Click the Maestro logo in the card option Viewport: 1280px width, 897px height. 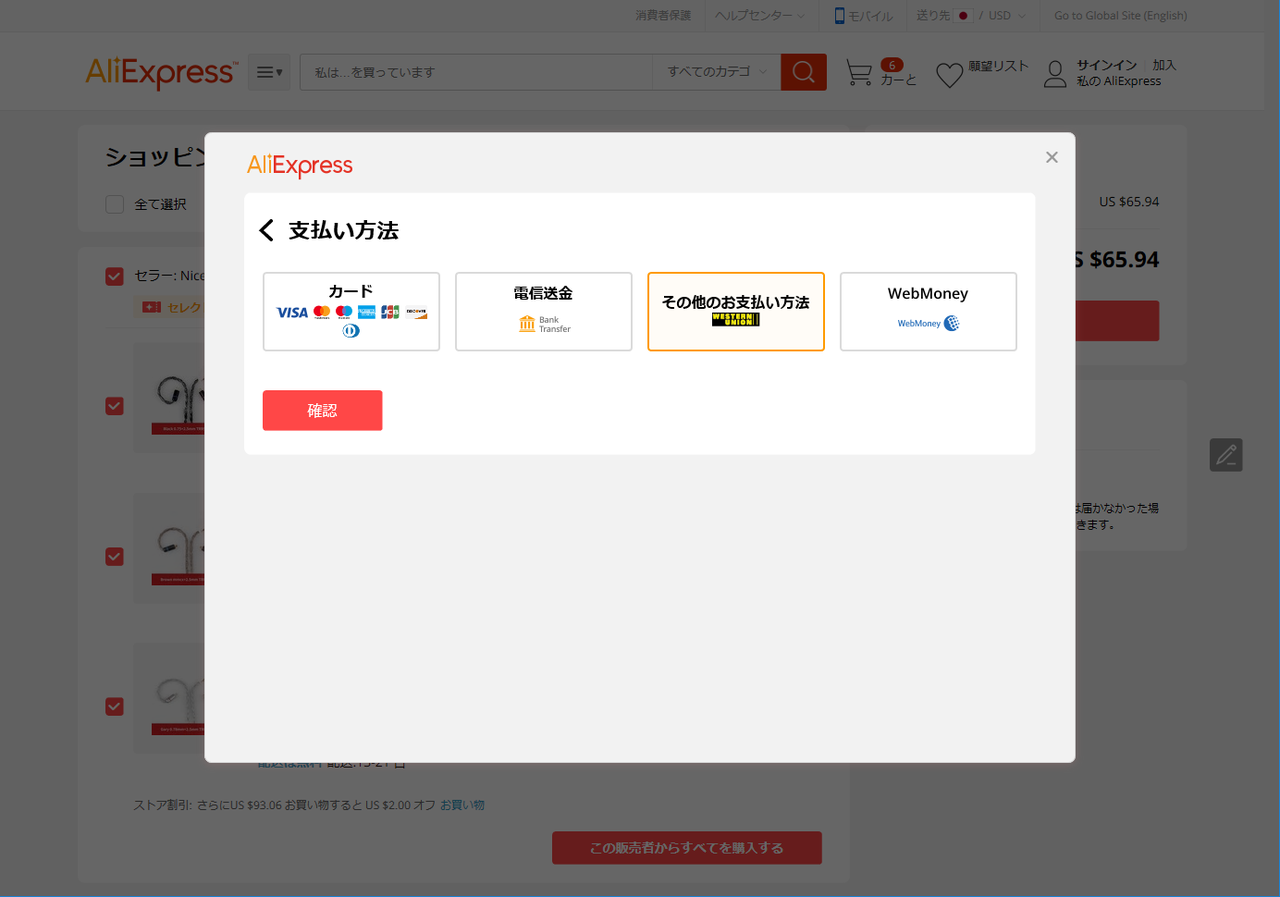point(344,313)
